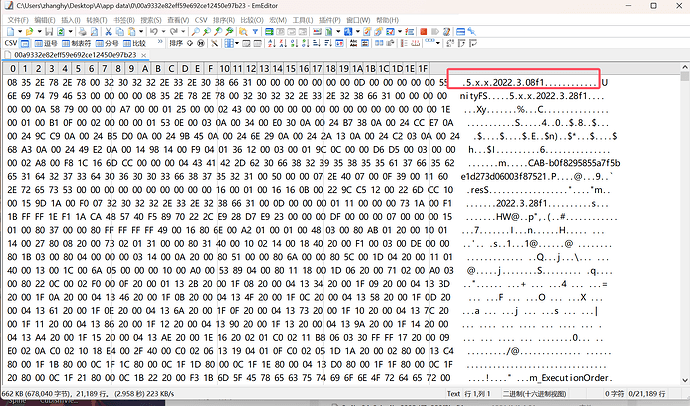690x406 pixels.
Task: Click the 行 1,列 1 position status
Action: click(x=477, y=394)
